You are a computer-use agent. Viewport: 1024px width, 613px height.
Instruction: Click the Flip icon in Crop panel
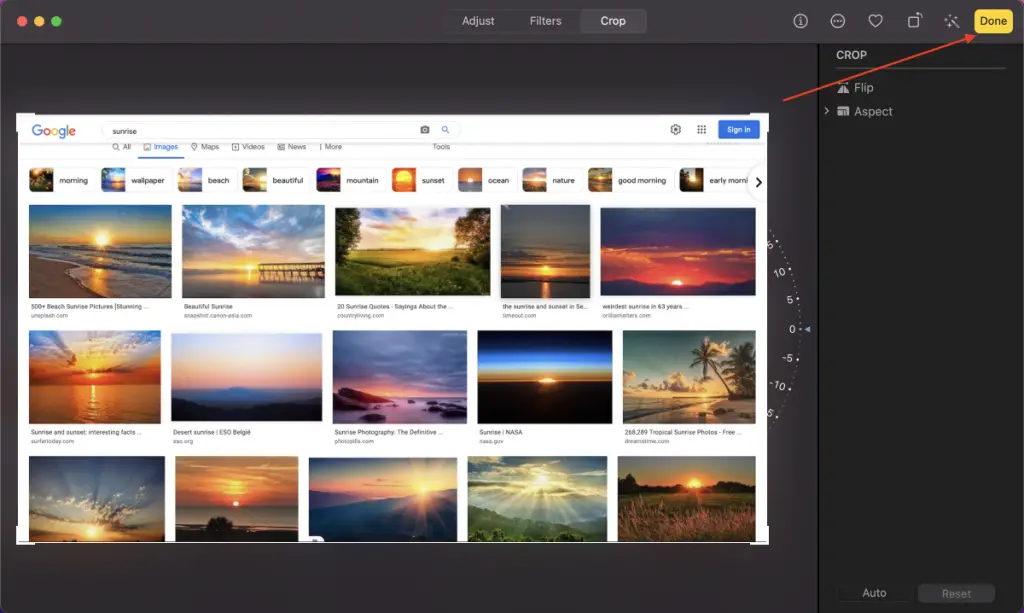842,88
